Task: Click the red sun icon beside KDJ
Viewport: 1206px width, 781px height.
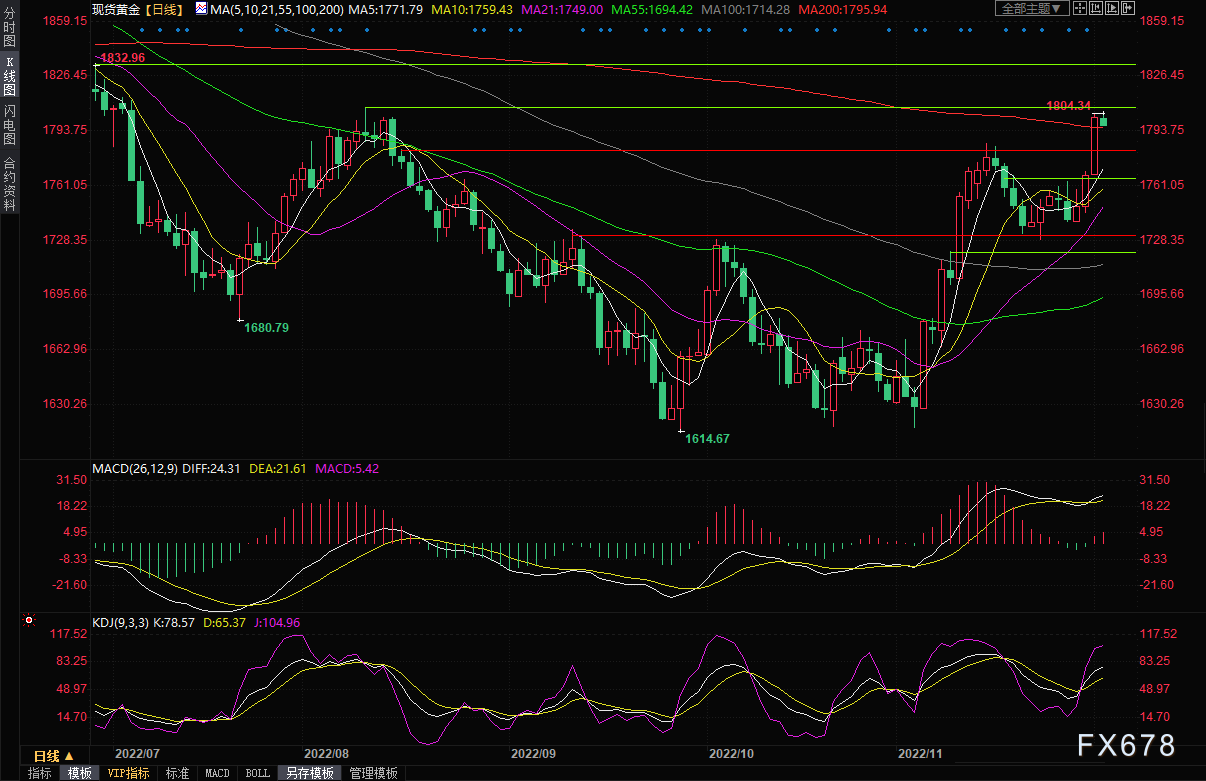Action: pos(28,621)
